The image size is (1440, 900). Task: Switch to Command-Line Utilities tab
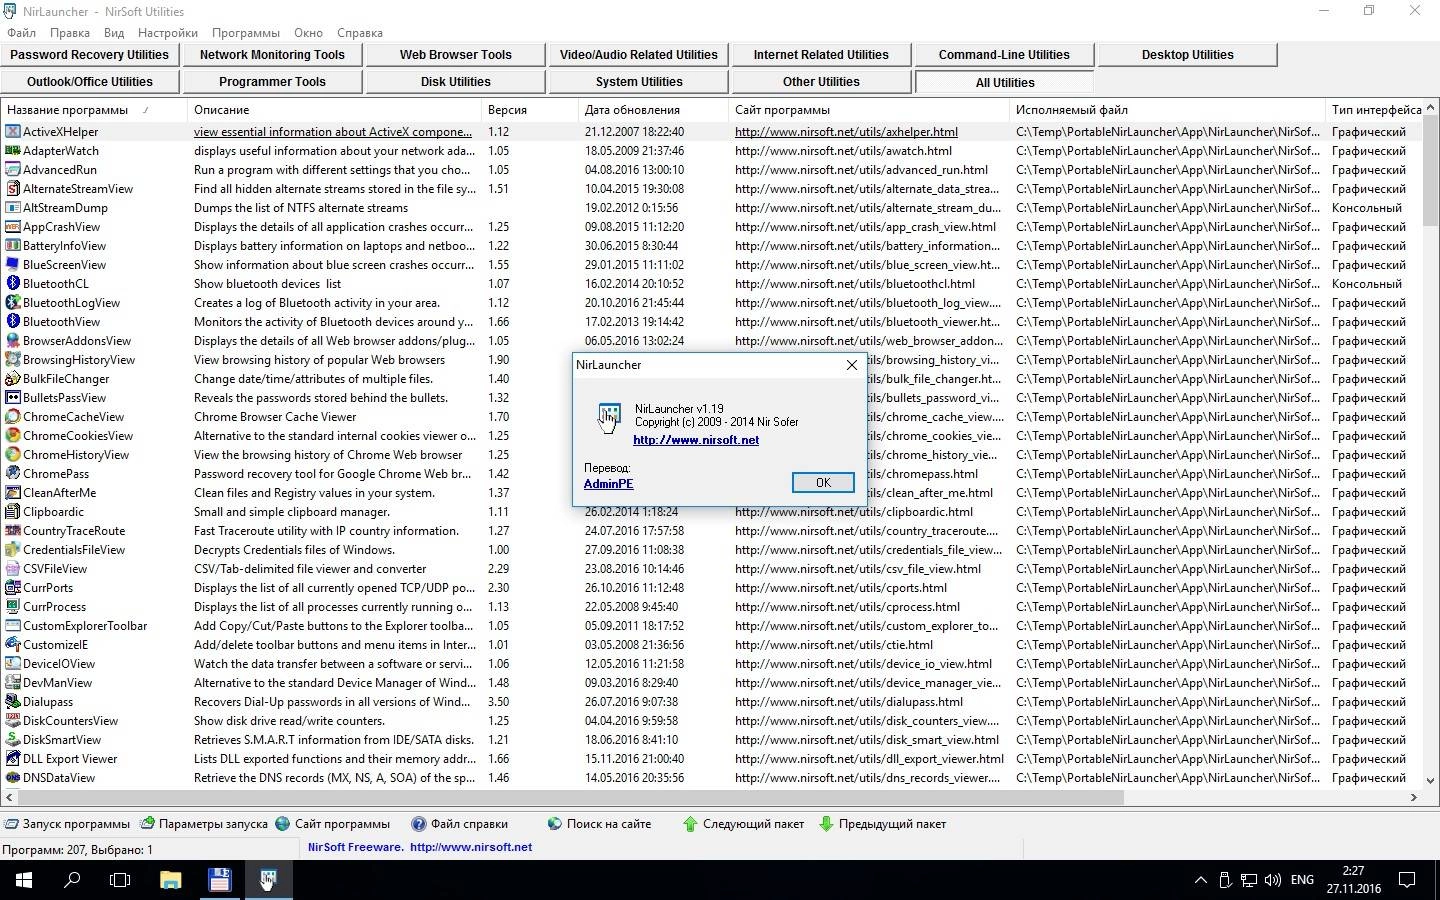click(x=1004, y=55)
